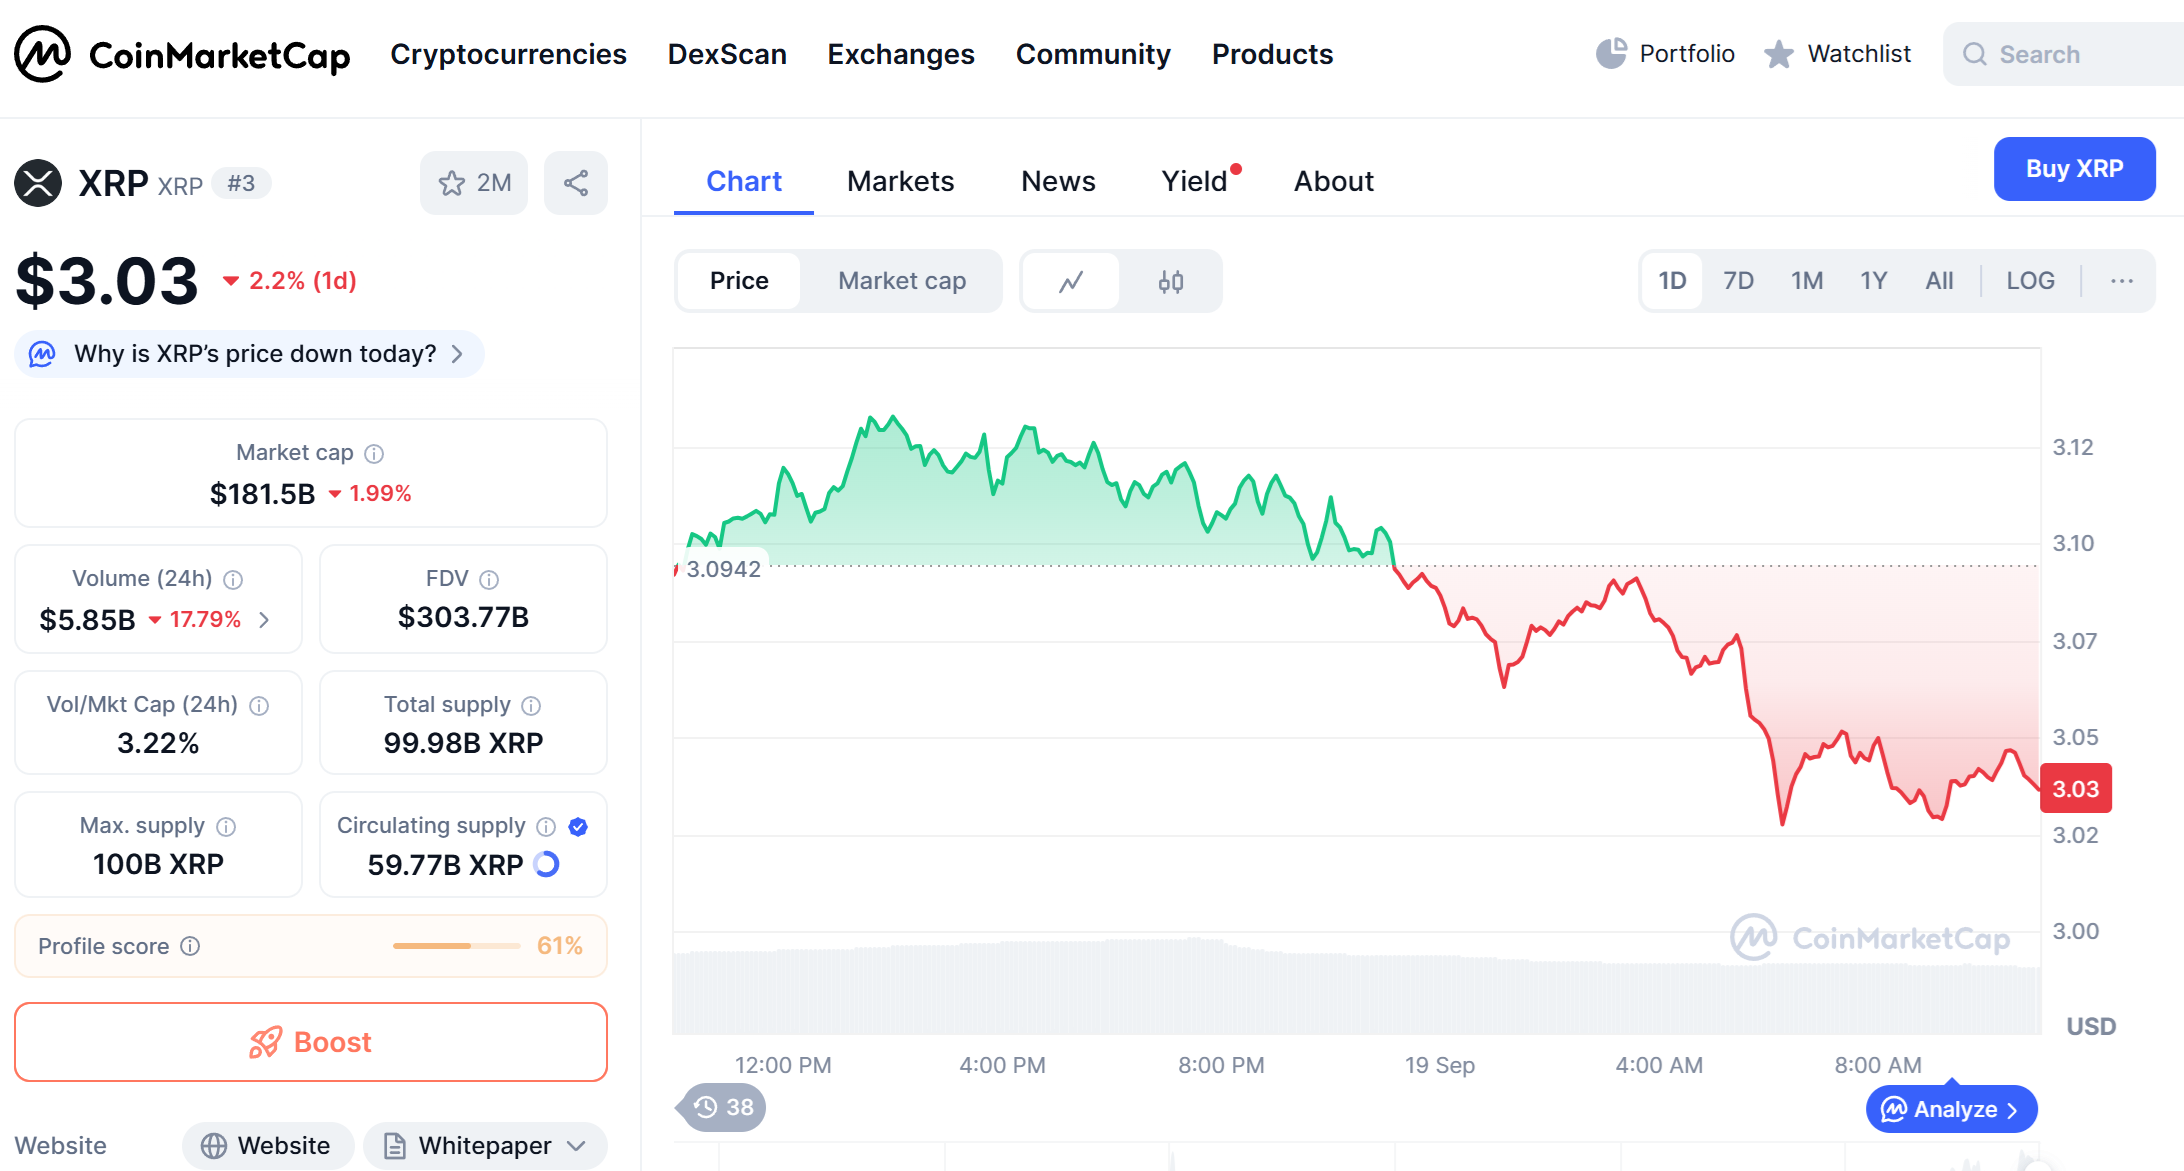This screenshot has height=1171, width=2184.
Task: Switch to the Markets tab
Action: tap(900, 181)
